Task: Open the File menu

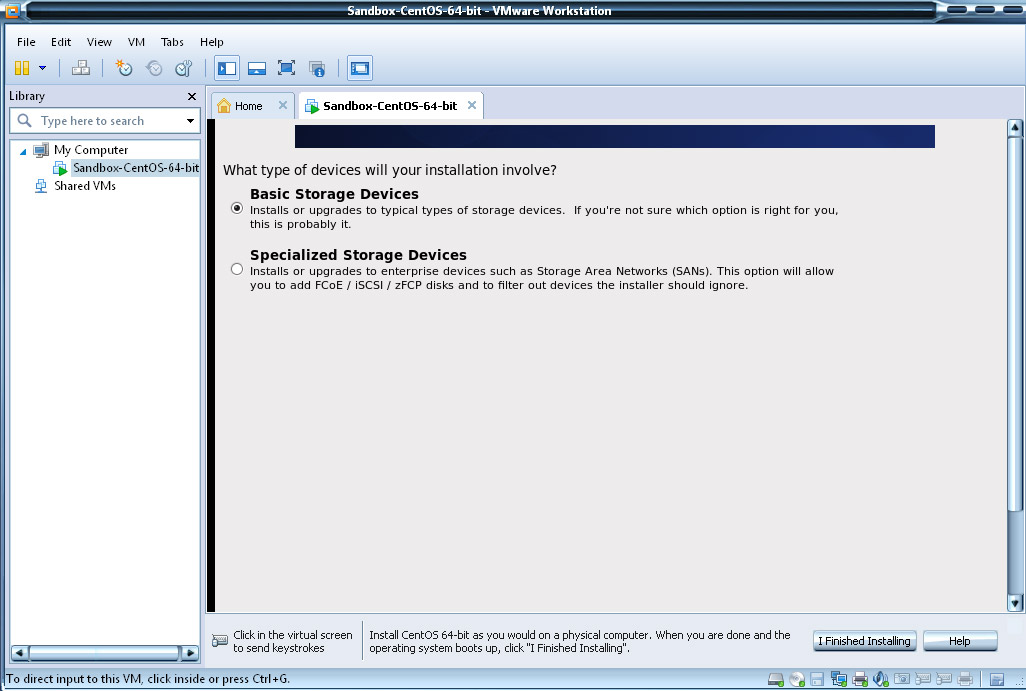Action: point(26,42)
